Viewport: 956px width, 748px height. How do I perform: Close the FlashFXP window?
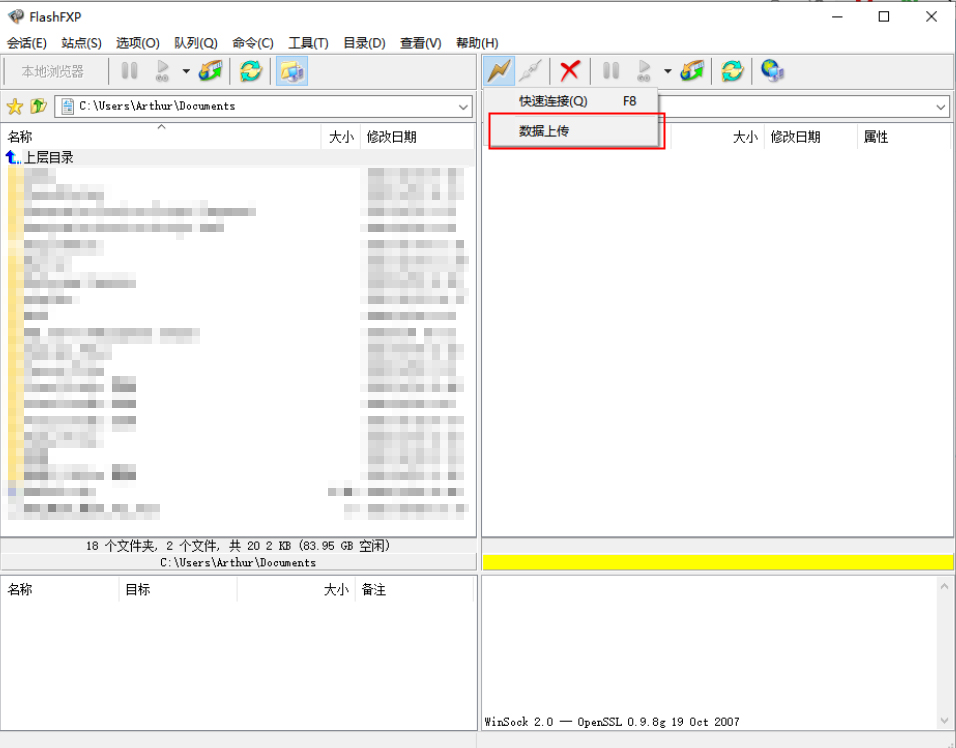931,16
